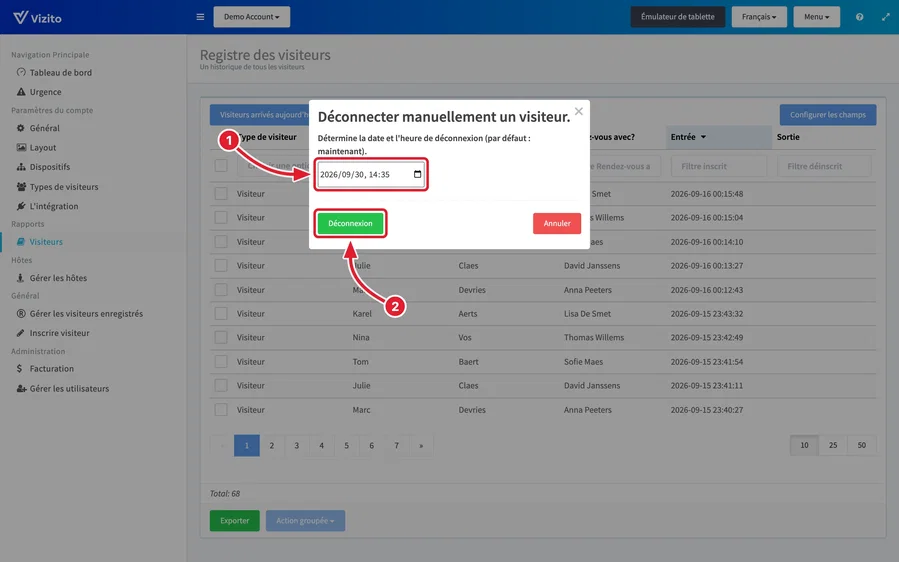Click the Exporter button

(x=234, y=521)
